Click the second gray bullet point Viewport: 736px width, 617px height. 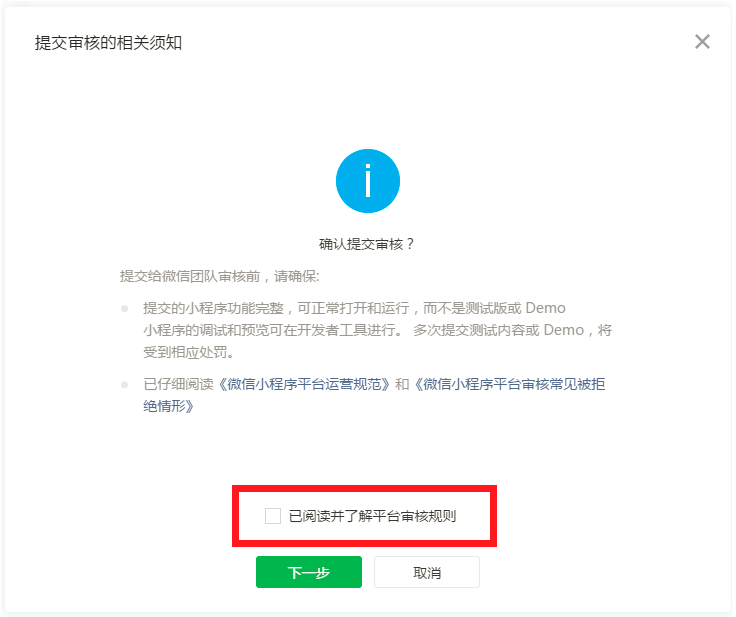pyautogui.click(x=124, y=385)
